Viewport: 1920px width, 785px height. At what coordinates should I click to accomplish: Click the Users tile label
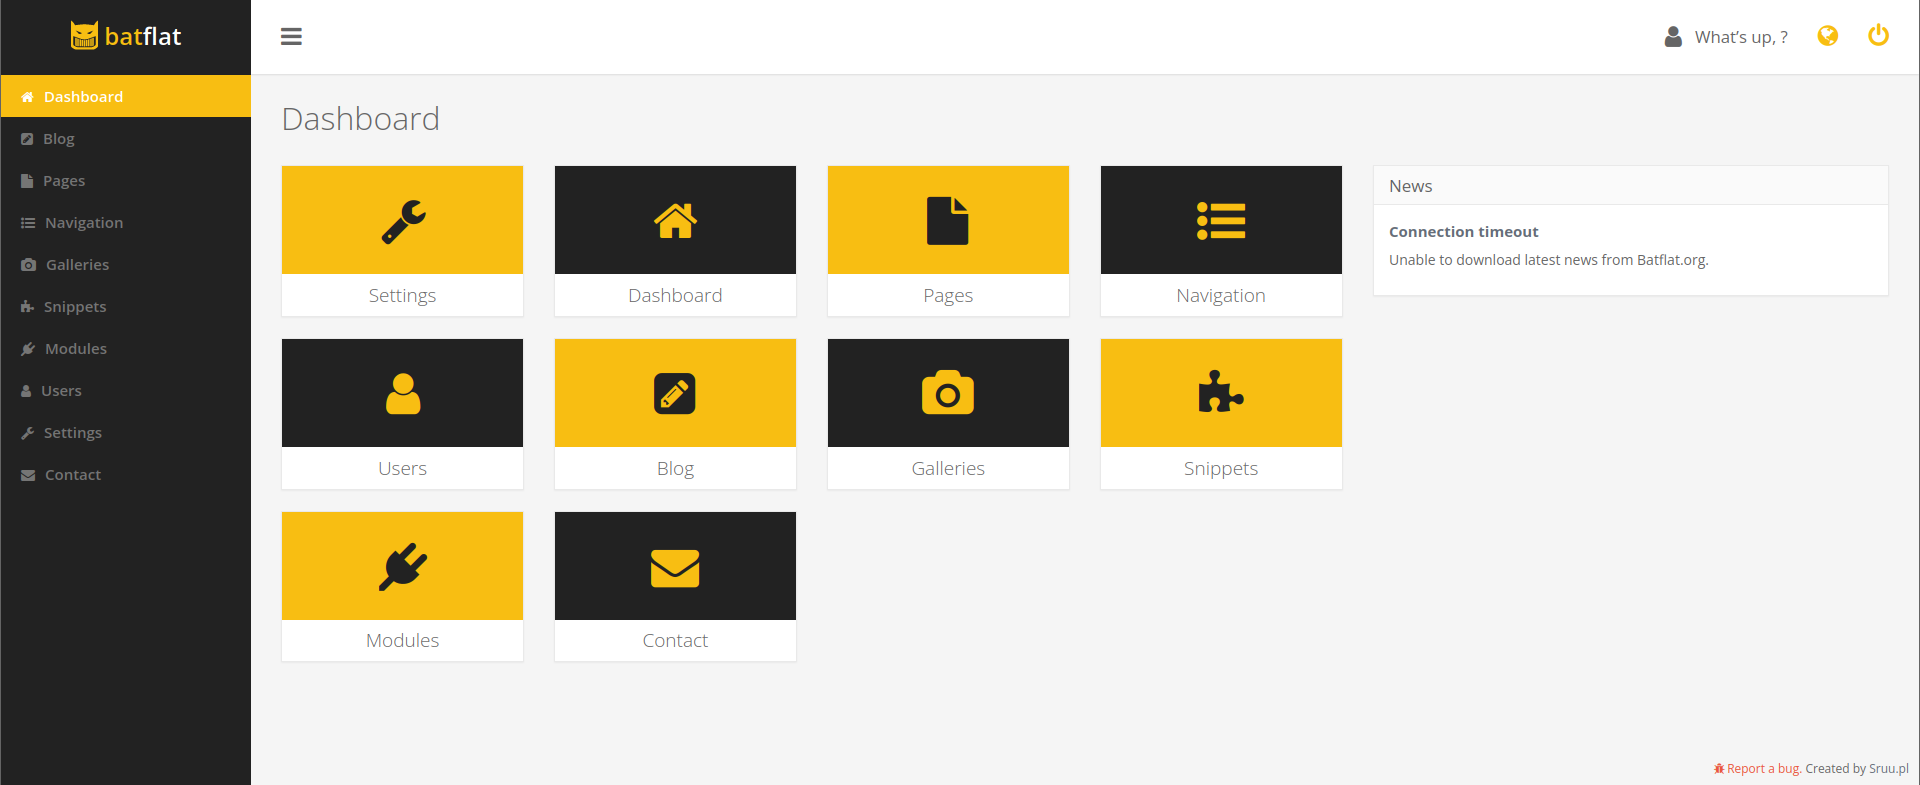click(x=402, y=468)
